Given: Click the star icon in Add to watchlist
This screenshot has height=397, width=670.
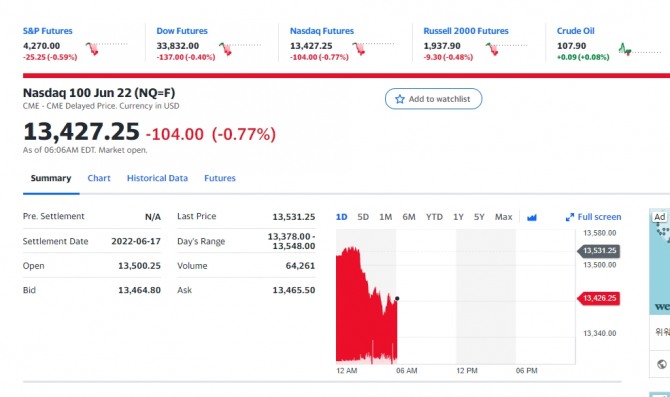Looking at the screenshot, I should pos(400,99).
